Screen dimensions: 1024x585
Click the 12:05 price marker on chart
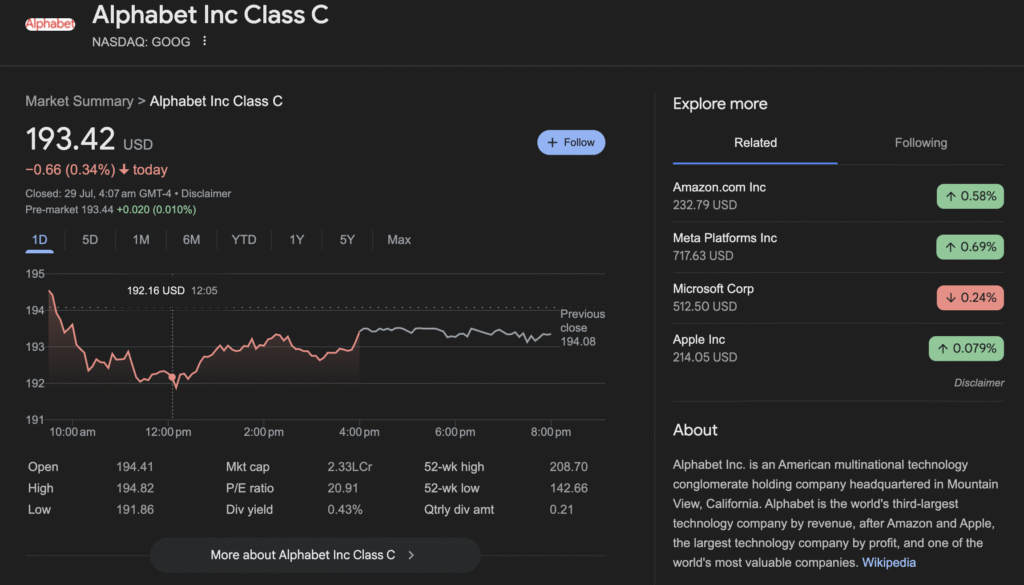[173, 377]
